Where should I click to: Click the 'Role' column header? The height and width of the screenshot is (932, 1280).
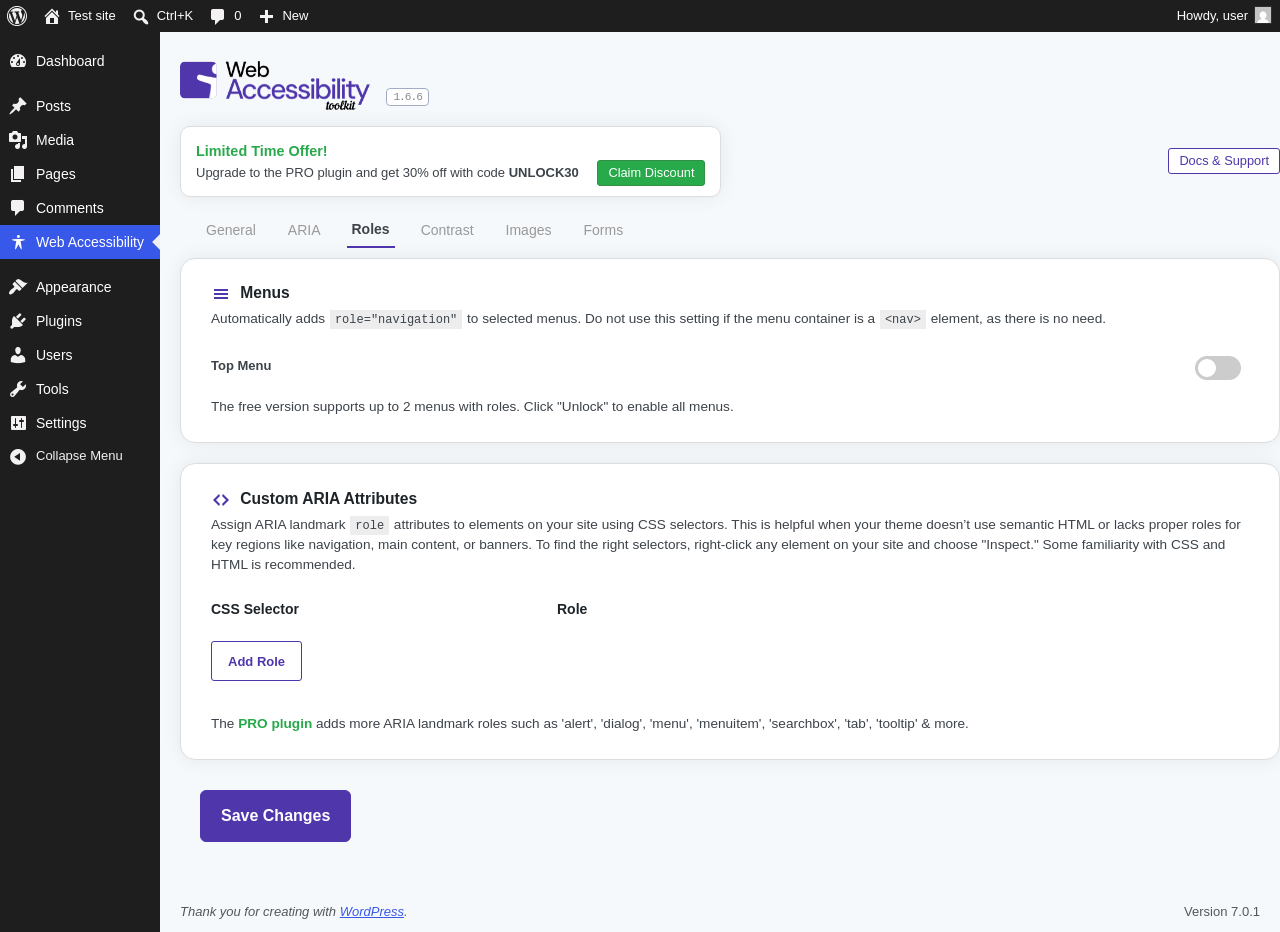click(x=572, y=609)
